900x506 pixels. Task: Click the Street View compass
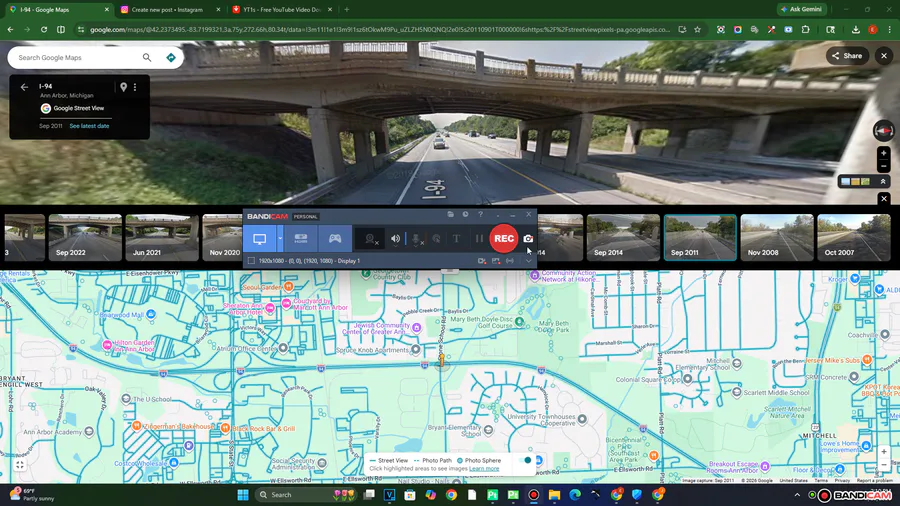pos(883,131)
